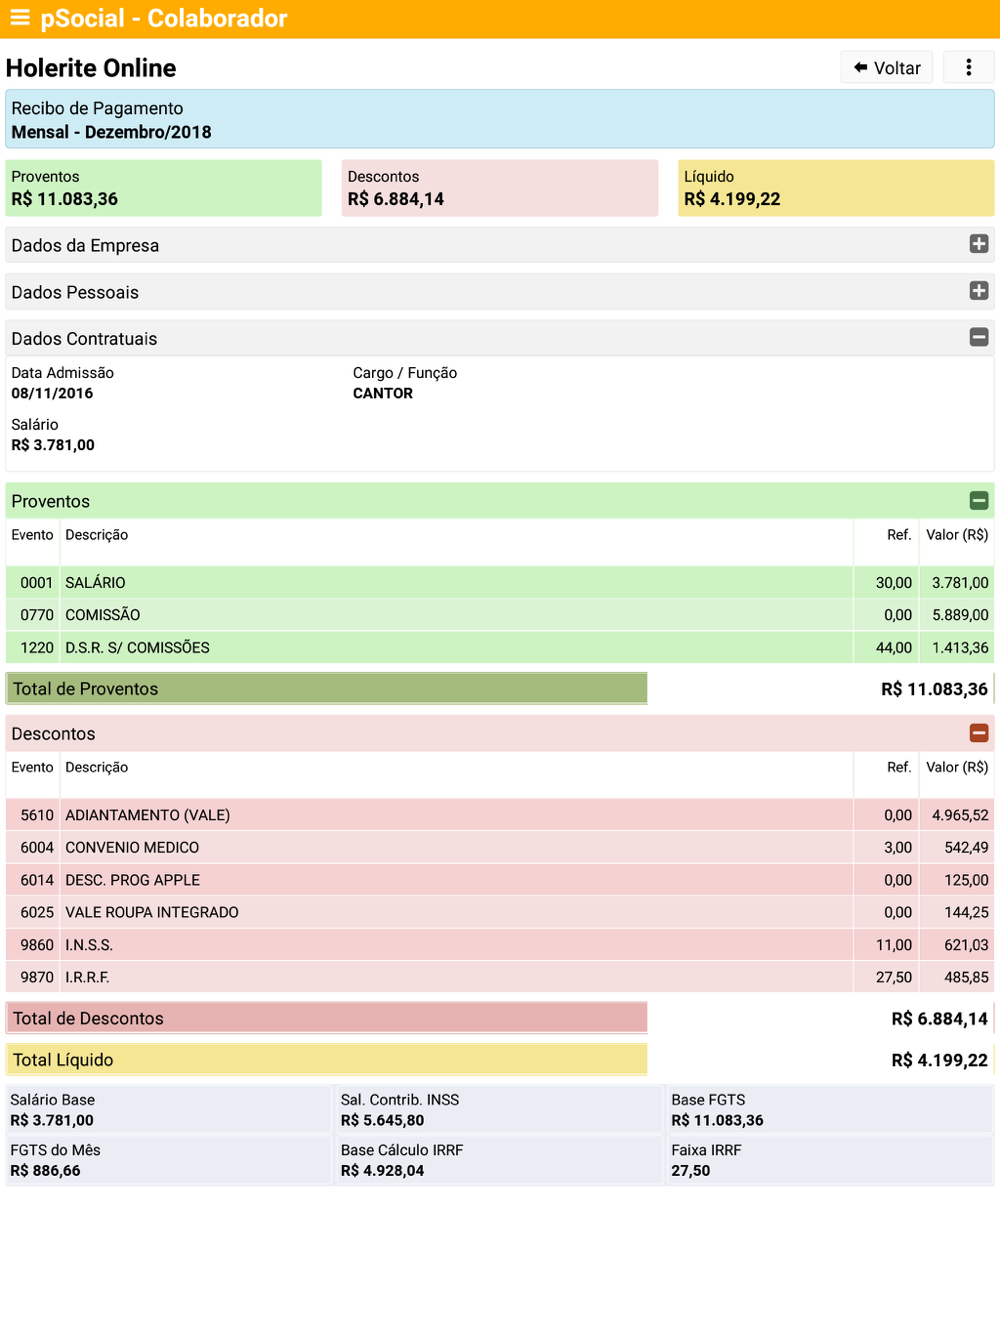Collapse Descontos section with red minus icon
The width and height of the screenshot is (1000, 1334).
coord(979,733)
